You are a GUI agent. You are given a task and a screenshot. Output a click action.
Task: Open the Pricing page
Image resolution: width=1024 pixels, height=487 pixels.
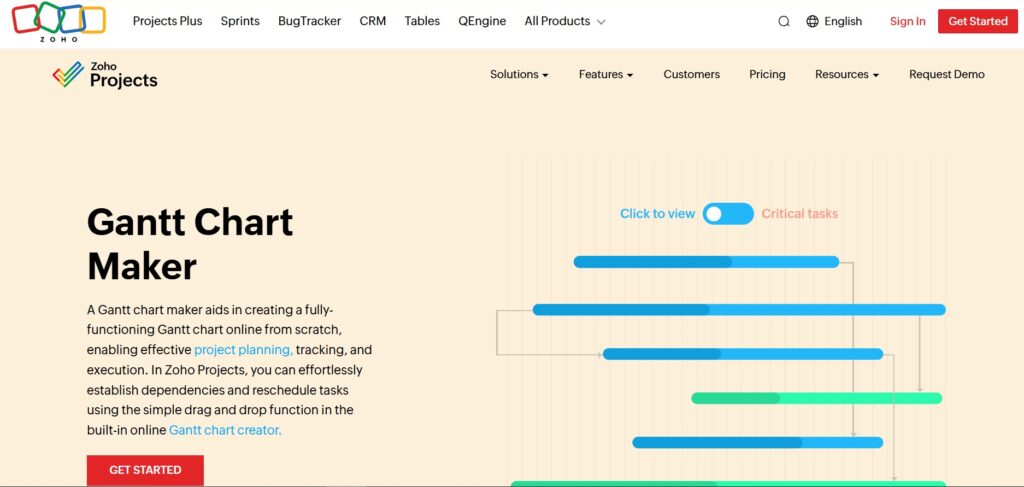767,74
